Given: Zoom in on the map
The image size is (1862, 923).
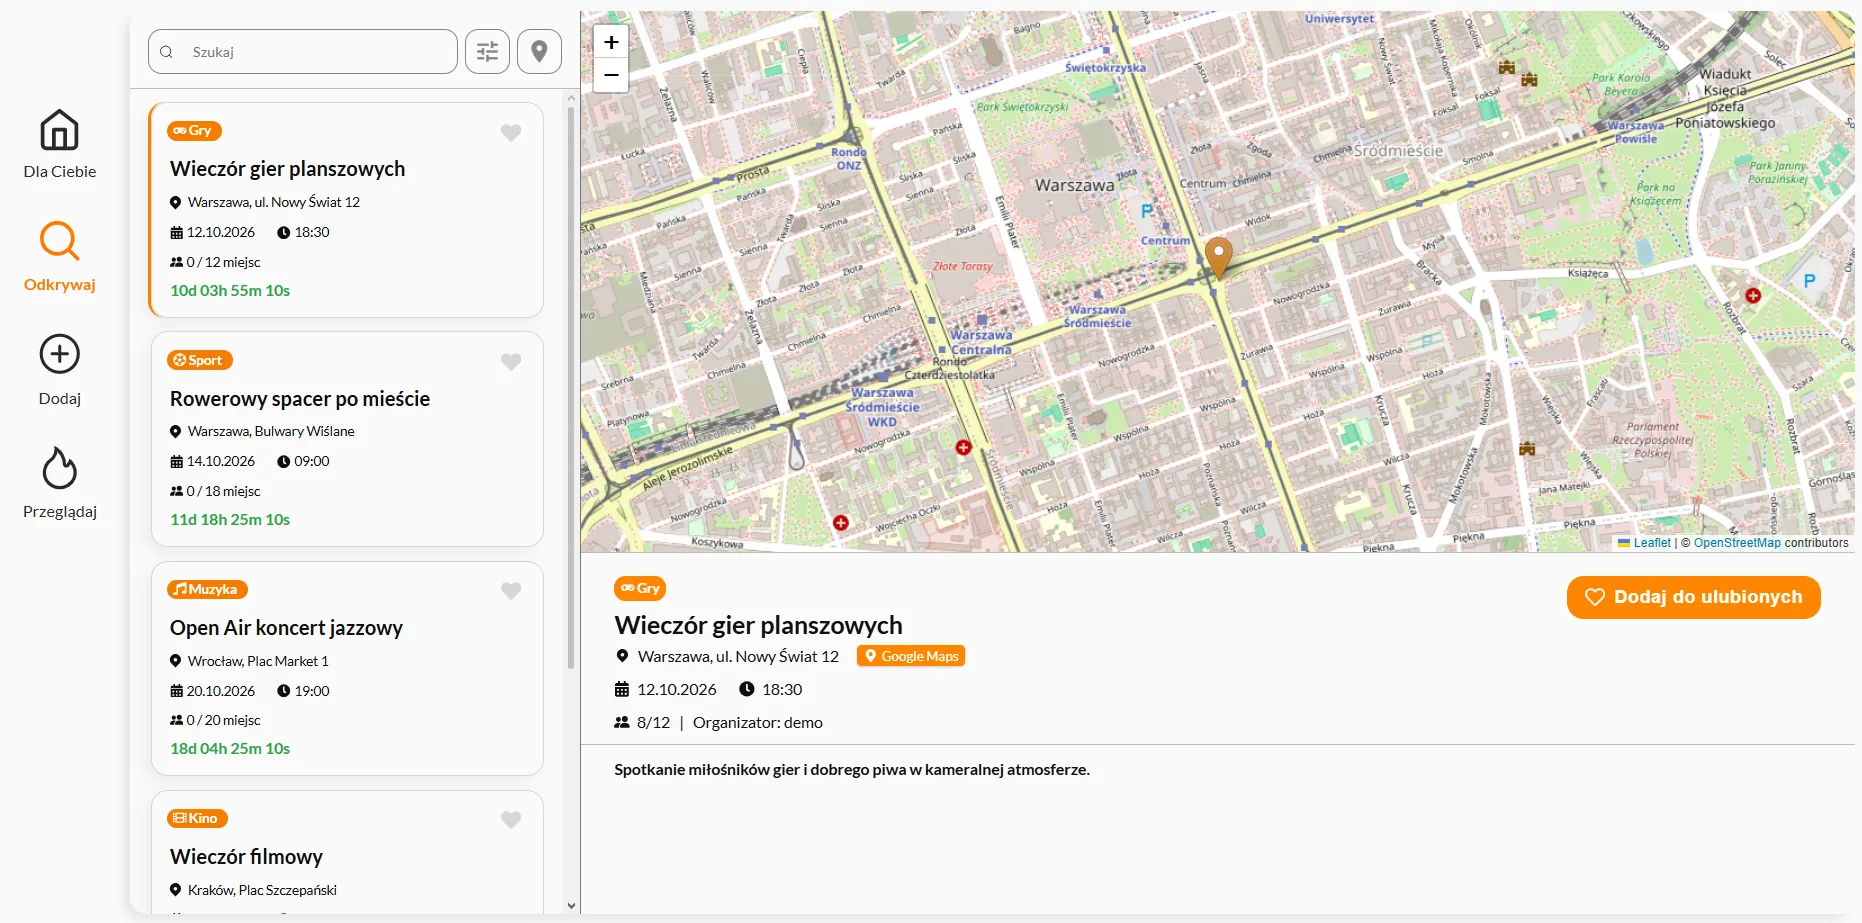Looking at the screenshot, I should 611,42.
